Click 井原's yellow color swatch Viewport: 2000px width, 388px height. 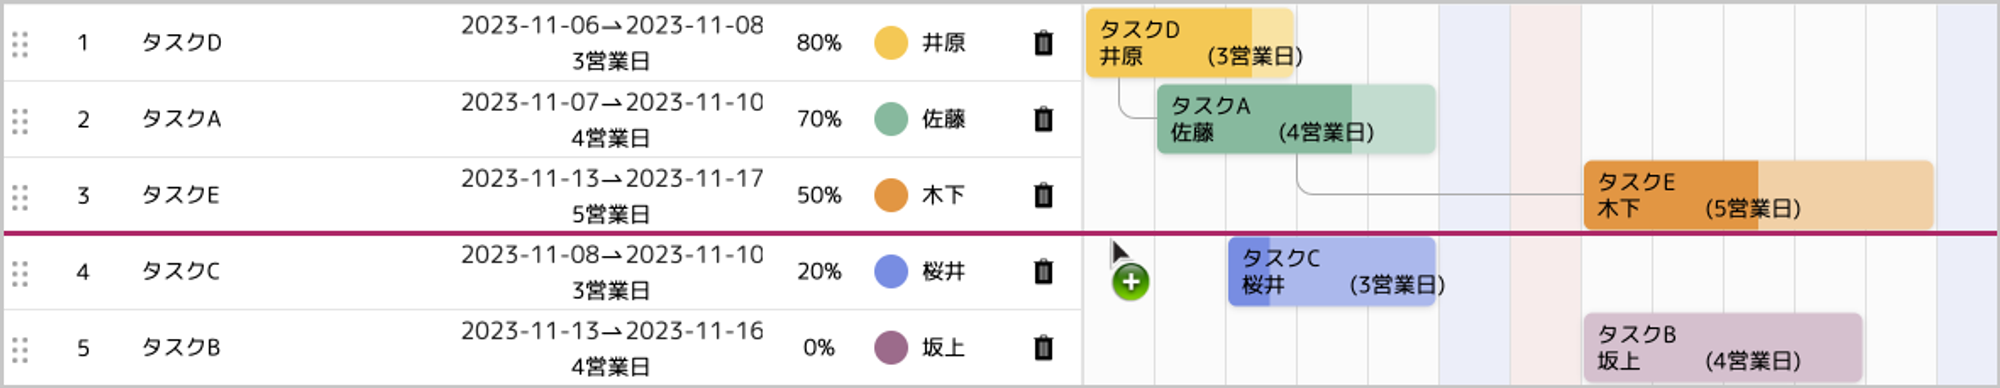[890, 43]
